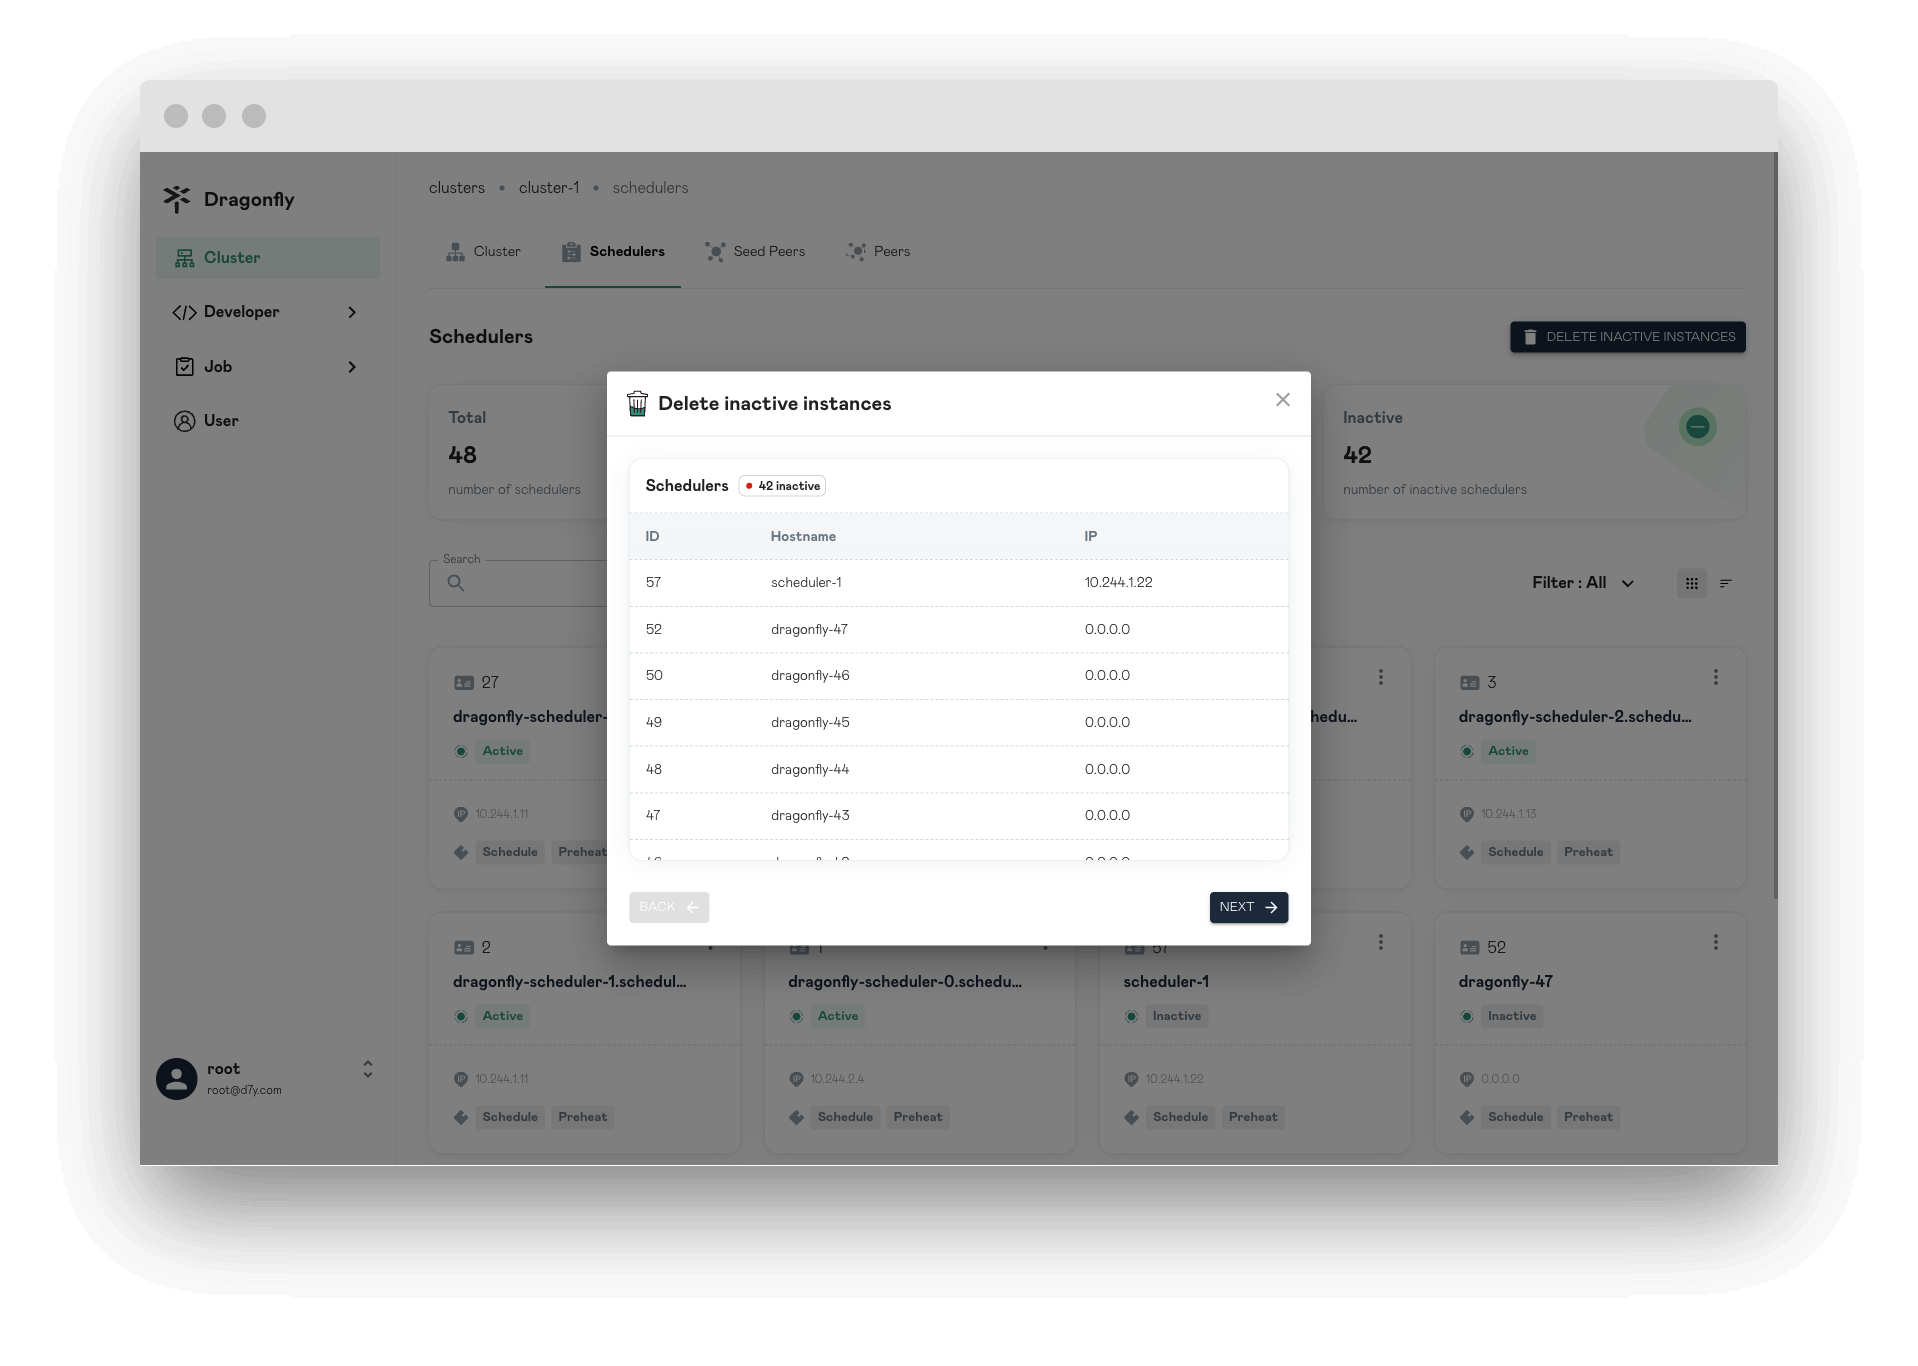The image size is (1918, 1366).
Task: Click the Dragonfly logo icon
Action: pos(177,199)
